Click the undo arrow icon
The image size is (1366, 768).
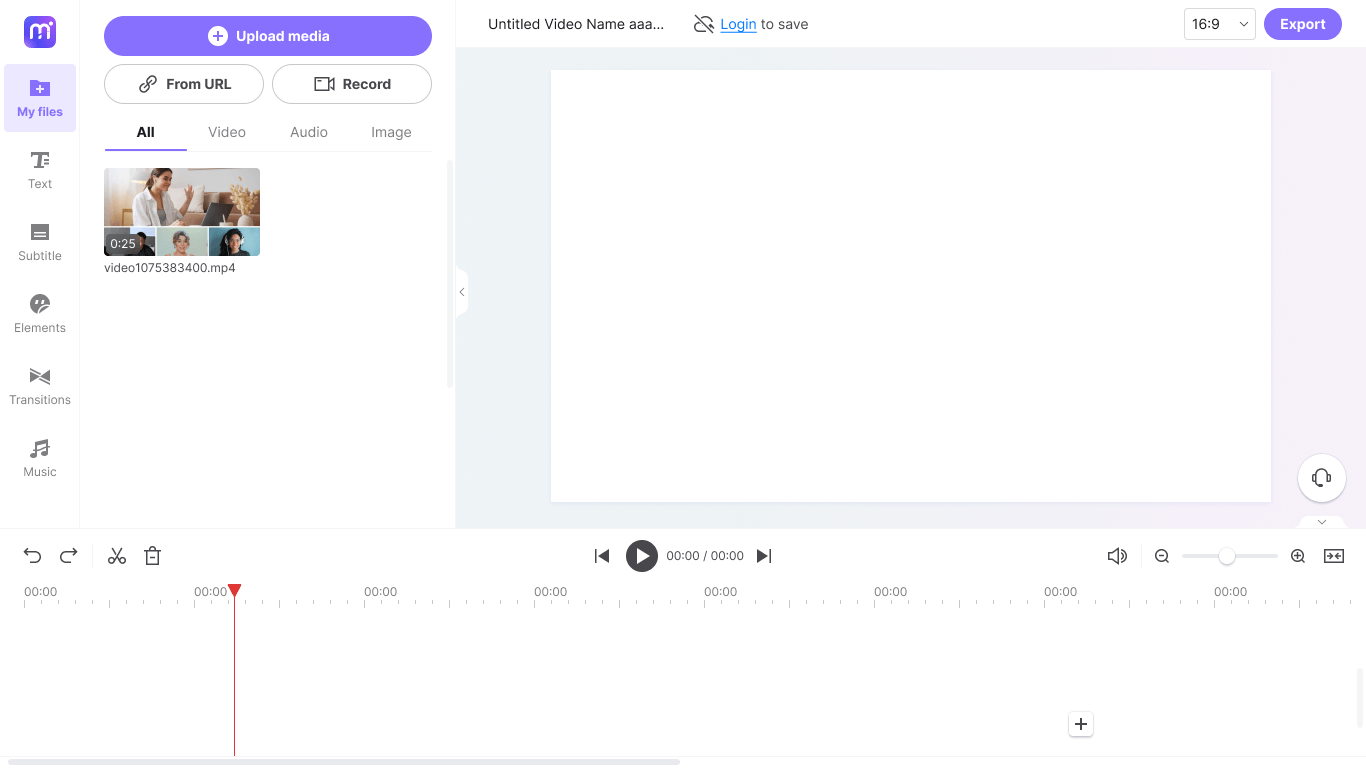[x=33, y=556]
